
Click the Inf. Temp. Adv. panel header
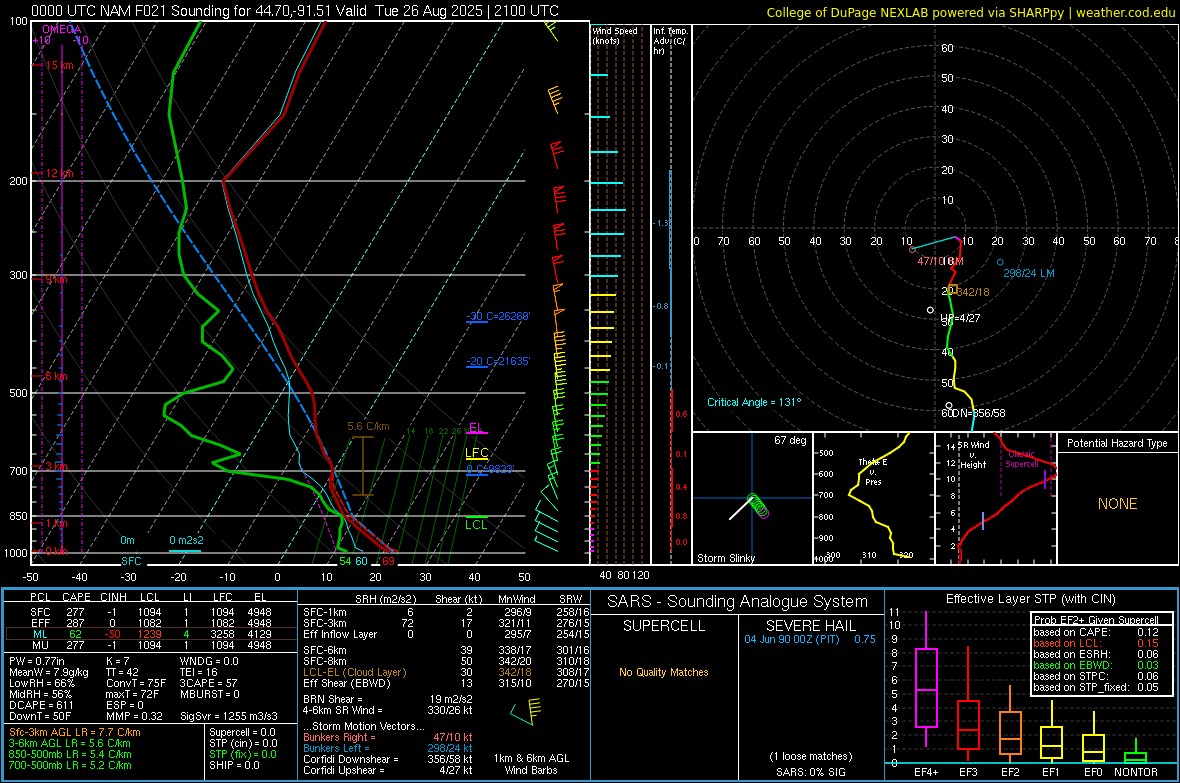671,41
